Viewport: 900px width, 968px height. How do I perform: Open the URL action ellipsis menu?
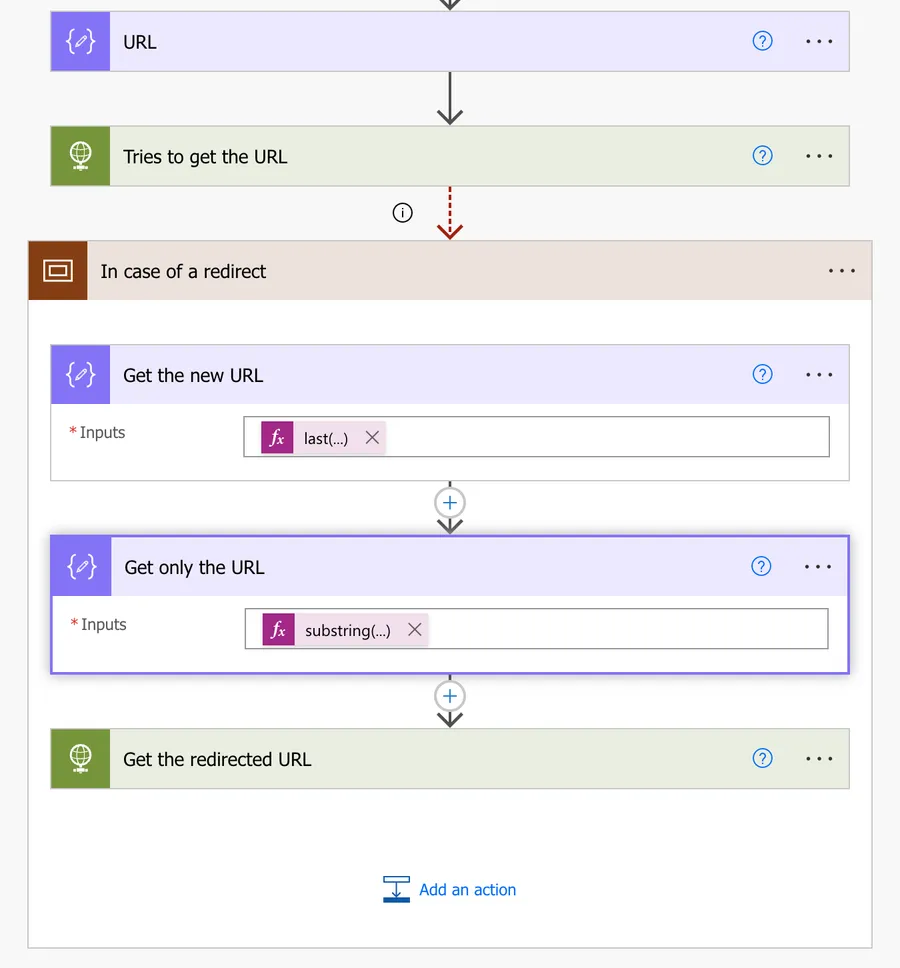819,42
